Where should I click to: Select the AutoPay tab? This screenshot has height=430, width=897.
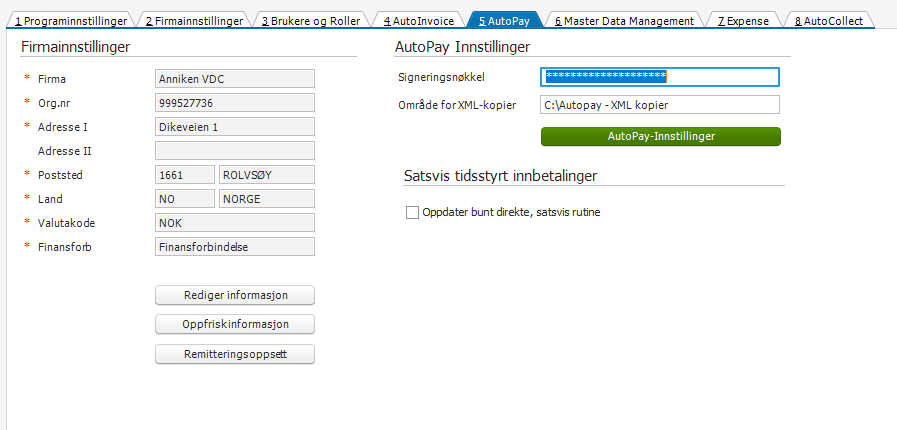point(505,20)
